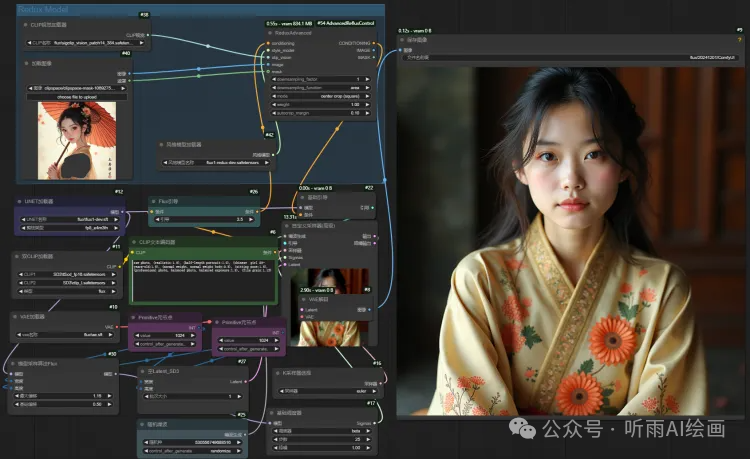Increase steps value 25 with its right arrow
The image size is (750, 459).
point(368,439)
